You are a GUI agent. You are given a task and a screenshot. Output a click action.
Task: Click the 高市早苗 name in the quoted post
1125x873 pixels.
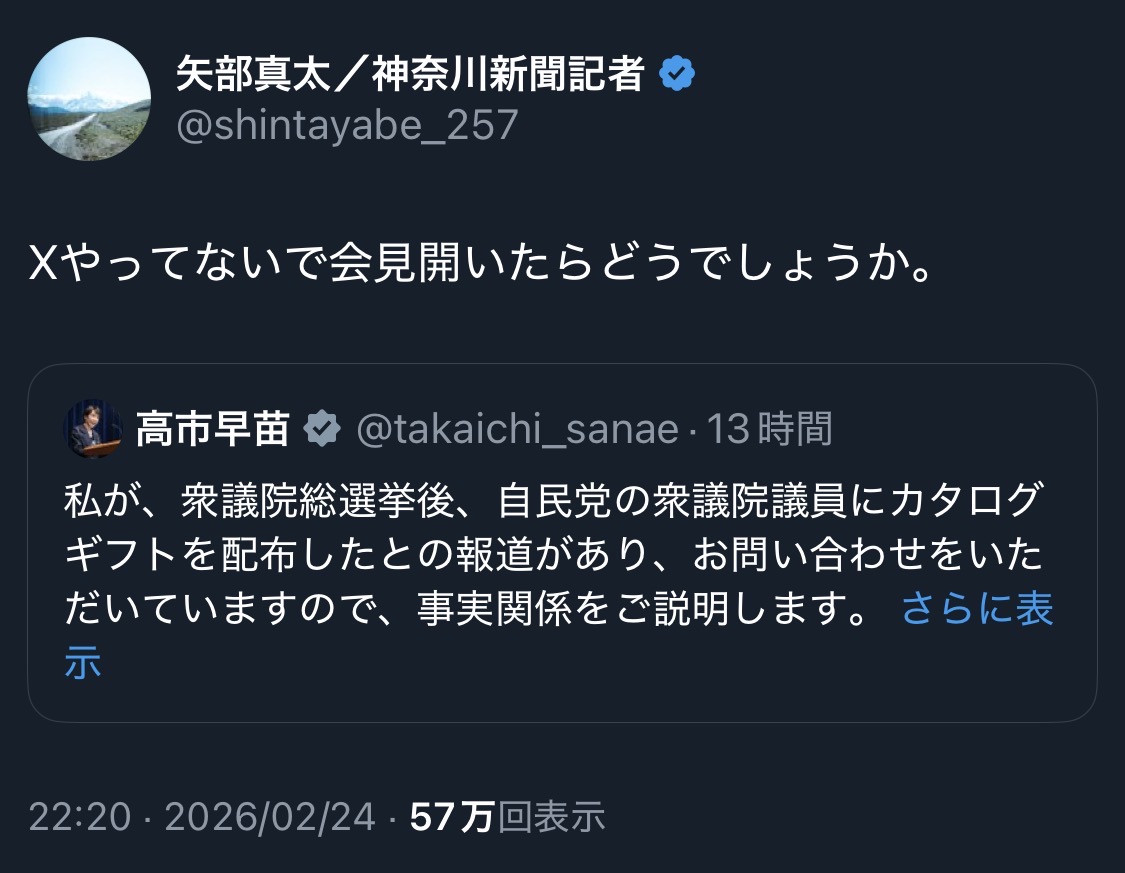(212, 429)
